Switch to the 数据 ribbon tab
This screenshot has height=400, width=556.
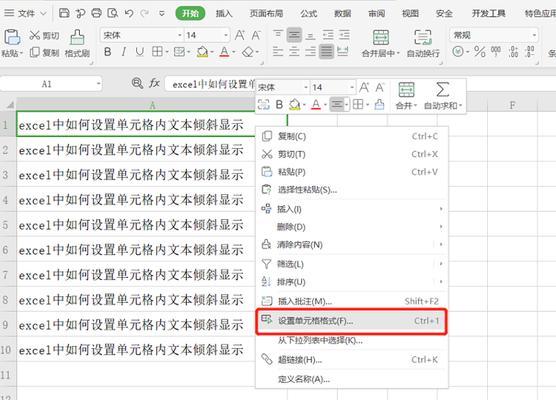tap(342, 13)
